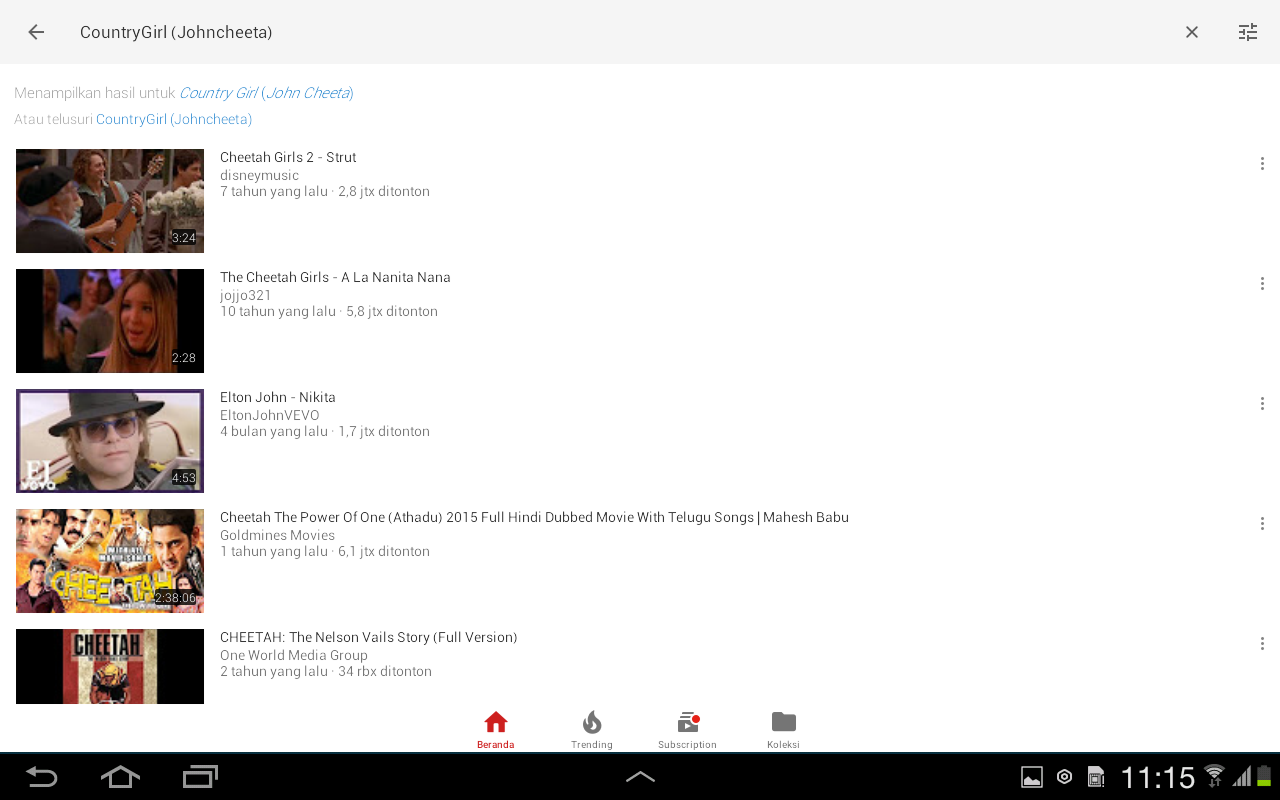This screenshot has width=1280, height=800.
Task: Play the Cheetah Girls 2 - Strut thumbnail
Action: click(110, 201)
